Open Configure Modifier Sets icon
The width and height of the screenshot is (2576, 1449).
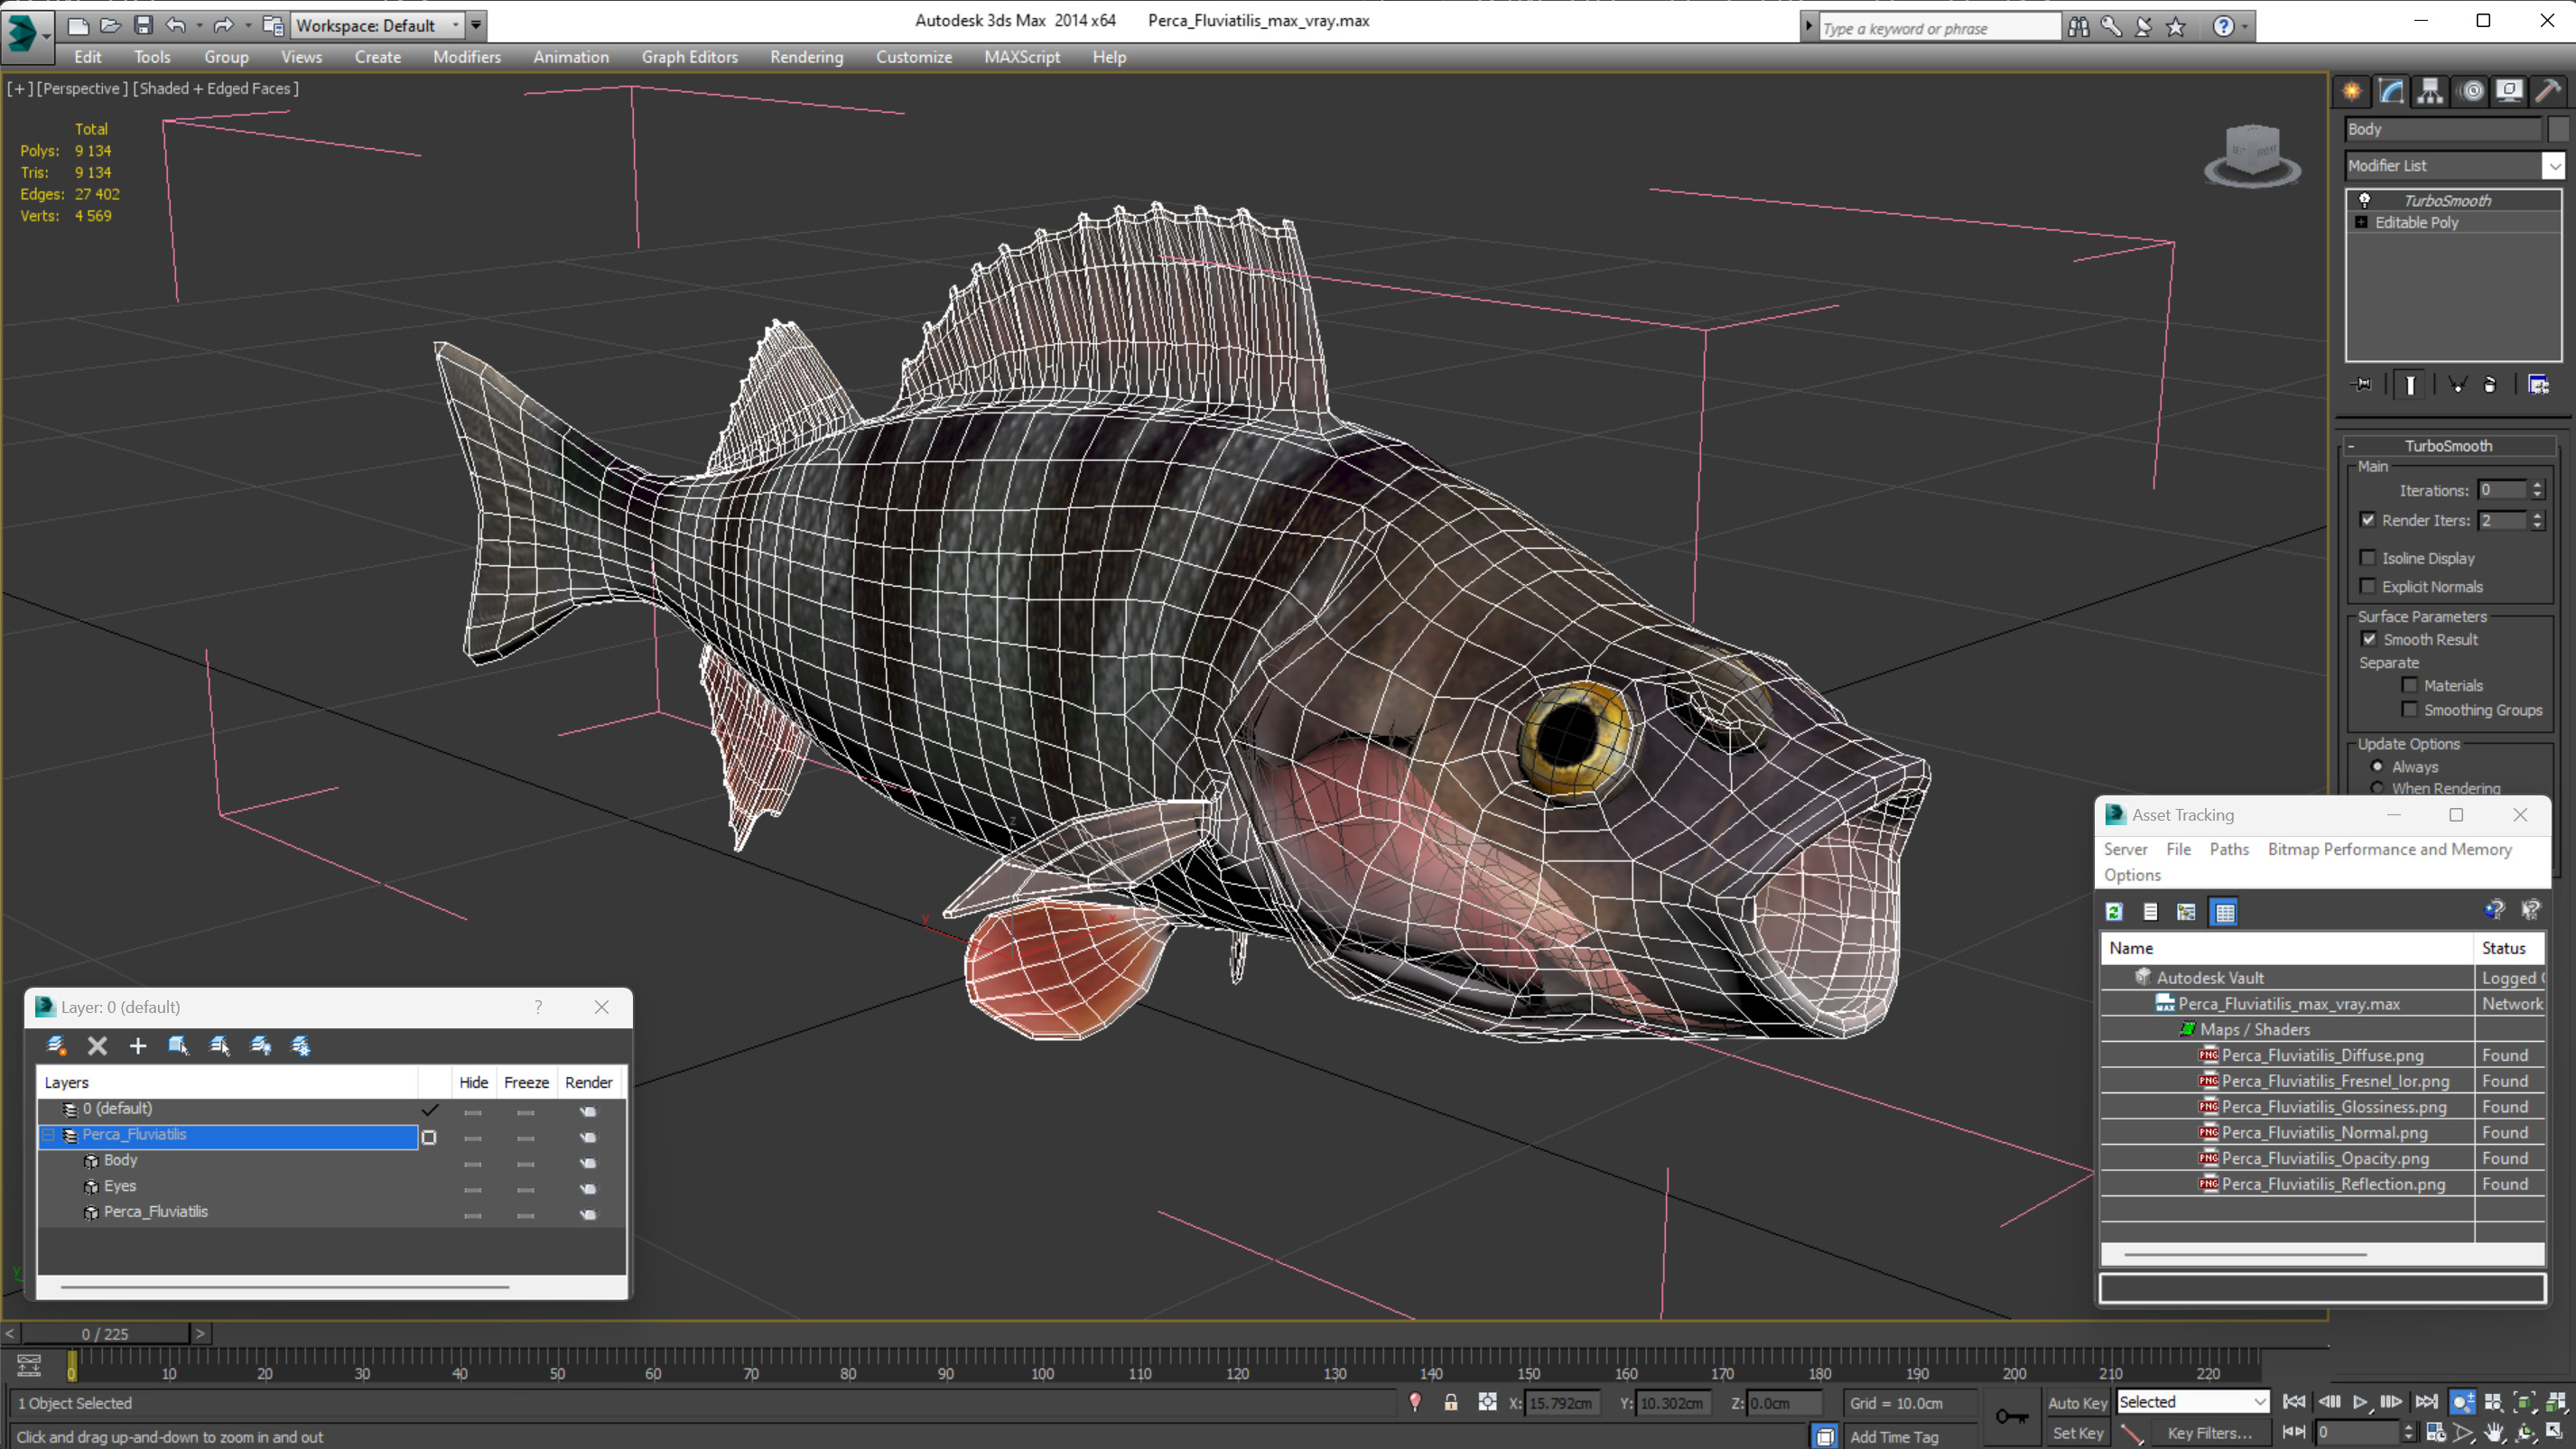[x=2538, y=384]
